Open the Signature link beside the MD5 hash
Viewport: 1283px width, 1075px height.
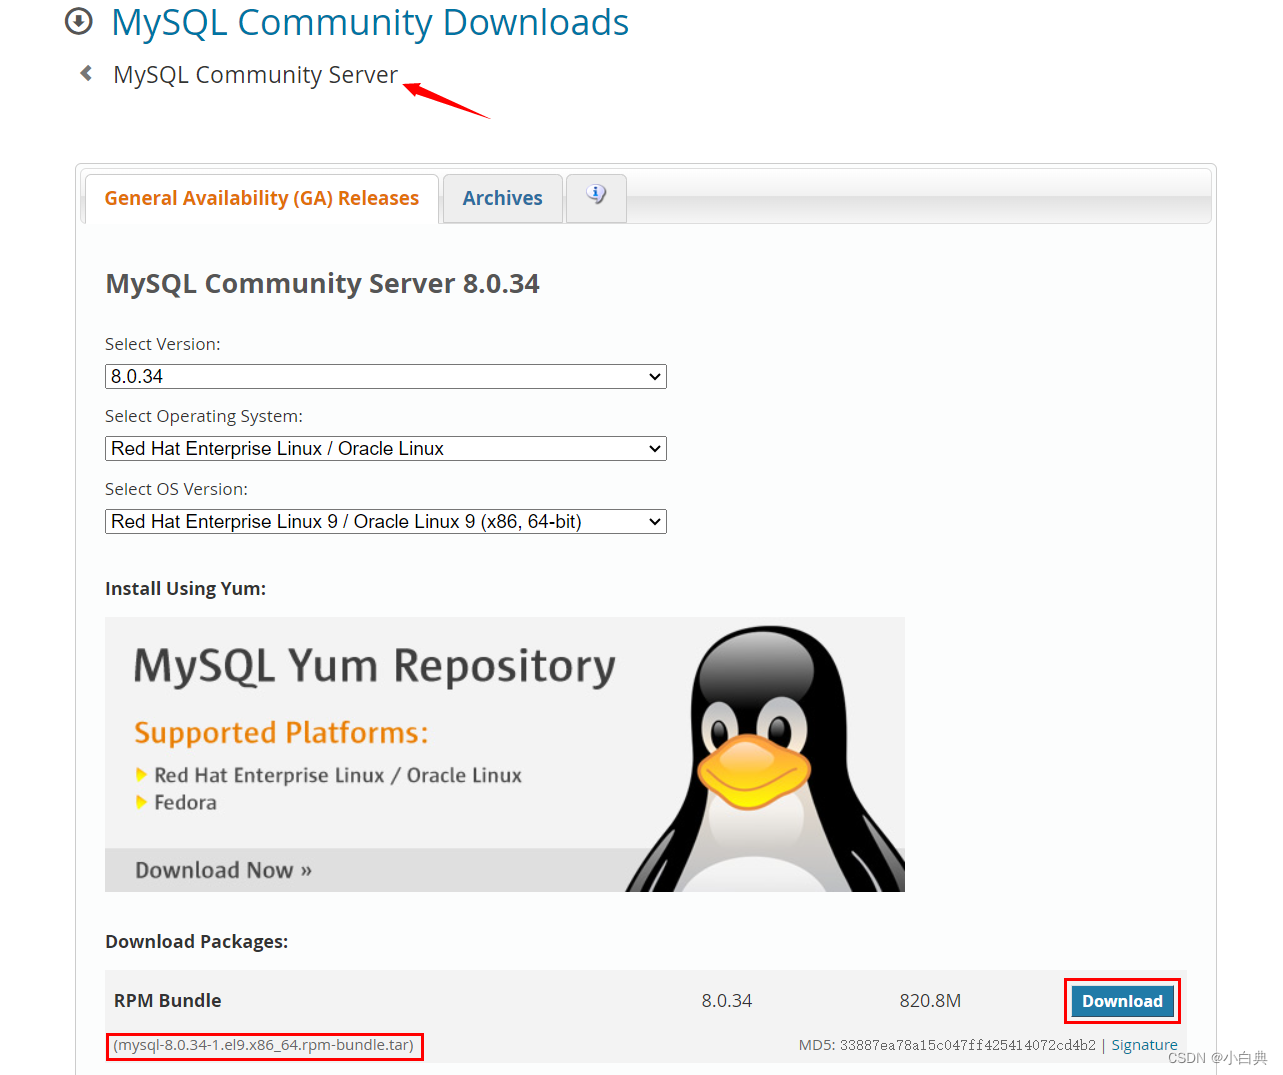(1144, 1045)
